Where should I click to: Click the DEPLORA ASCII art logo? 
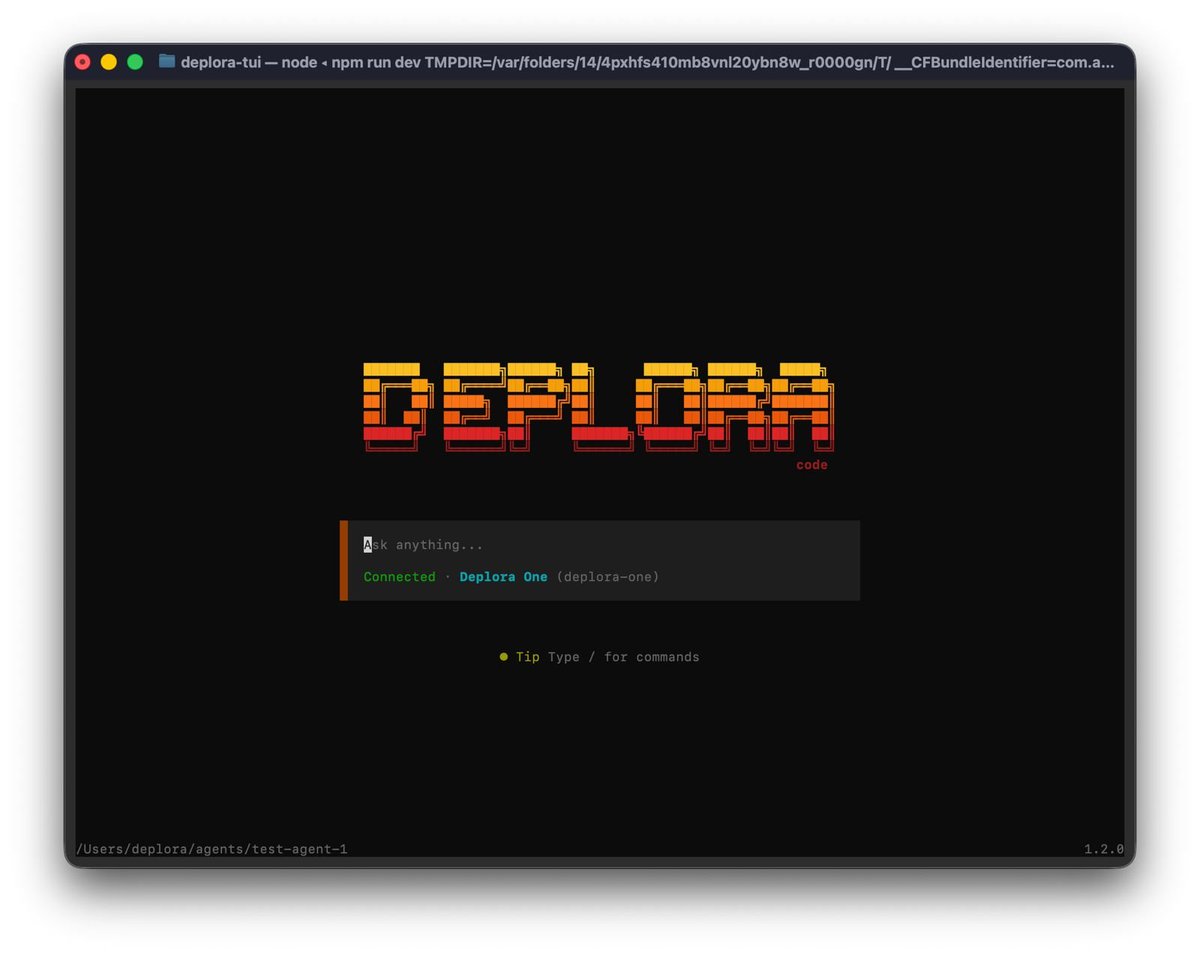pos(598,407)
